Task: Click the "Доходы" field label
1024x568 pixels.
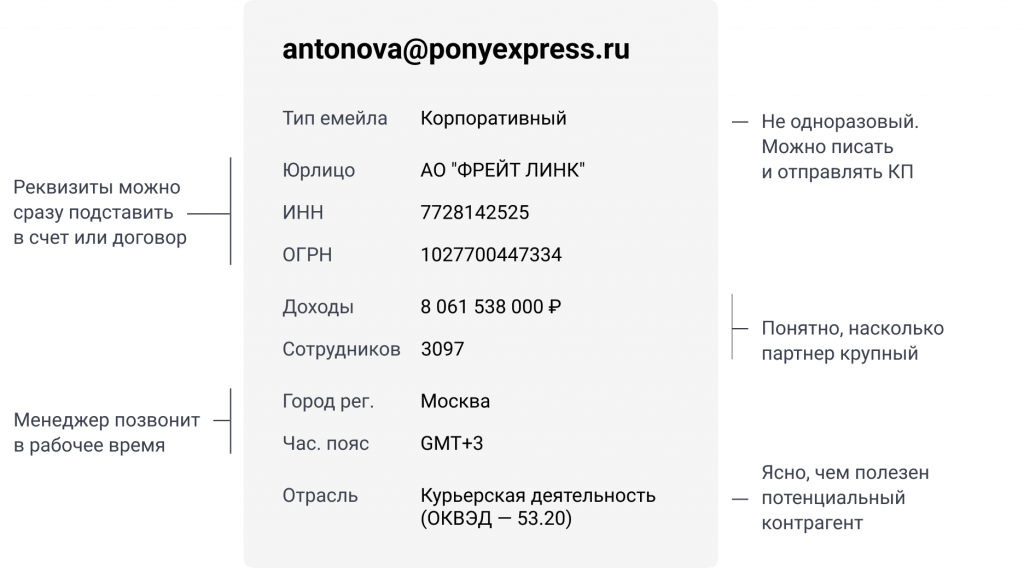Action: 318,307
